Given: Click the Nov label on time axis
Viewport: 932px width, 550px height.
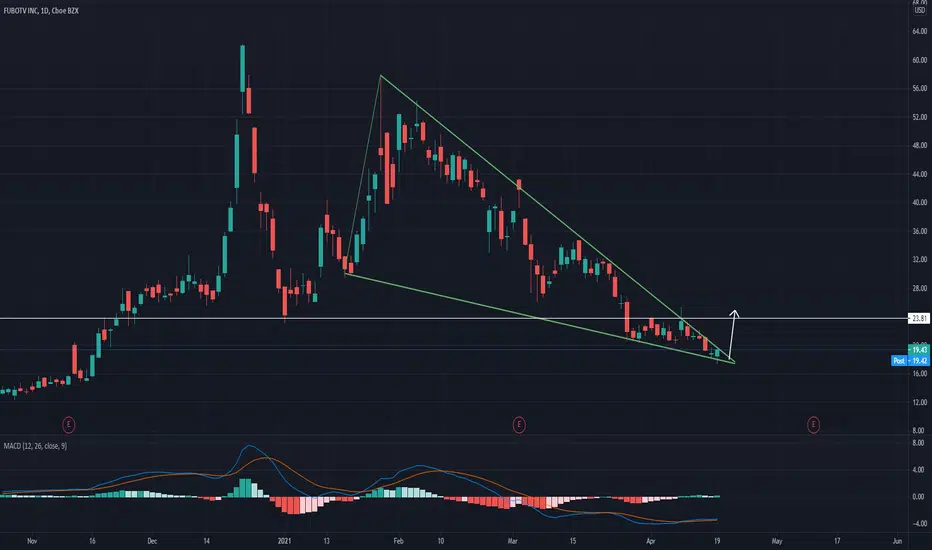Looking at the screenshot, I should click(32, 541).
